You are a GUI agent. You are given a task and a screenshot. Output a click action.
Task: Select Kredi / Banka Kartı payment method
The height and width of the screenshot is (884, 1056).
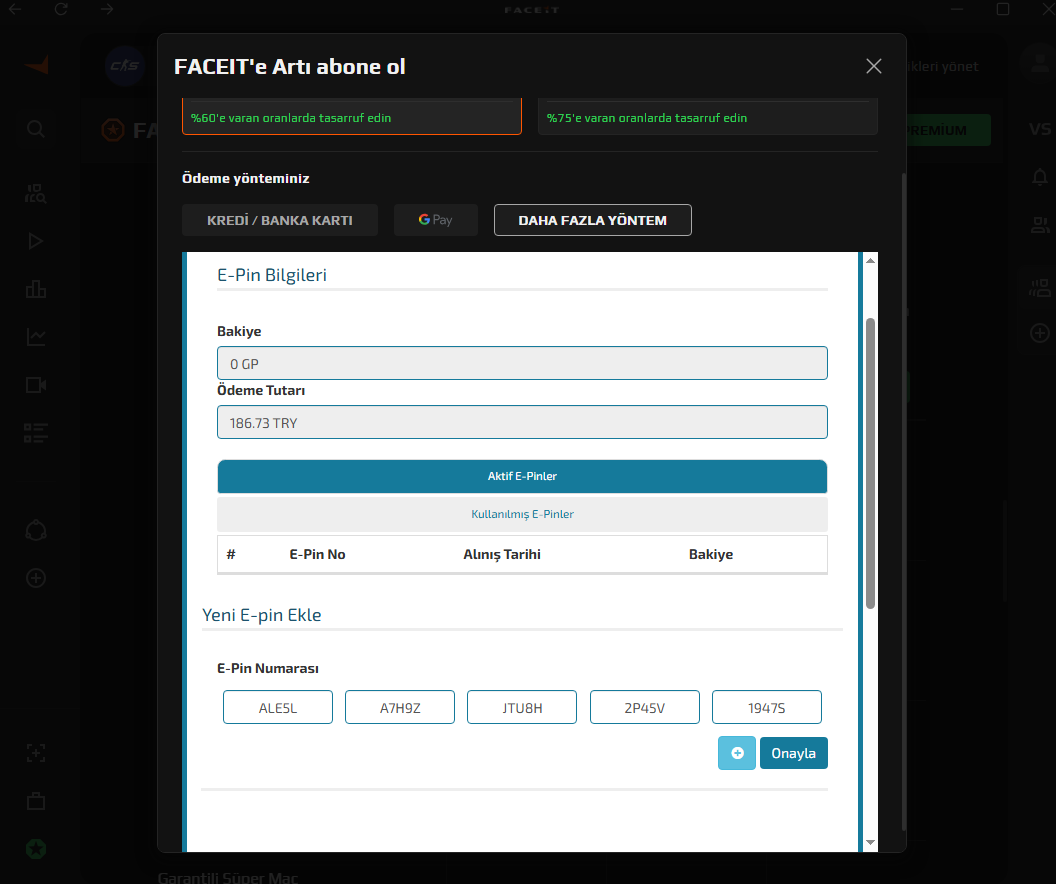click(279, 220)
